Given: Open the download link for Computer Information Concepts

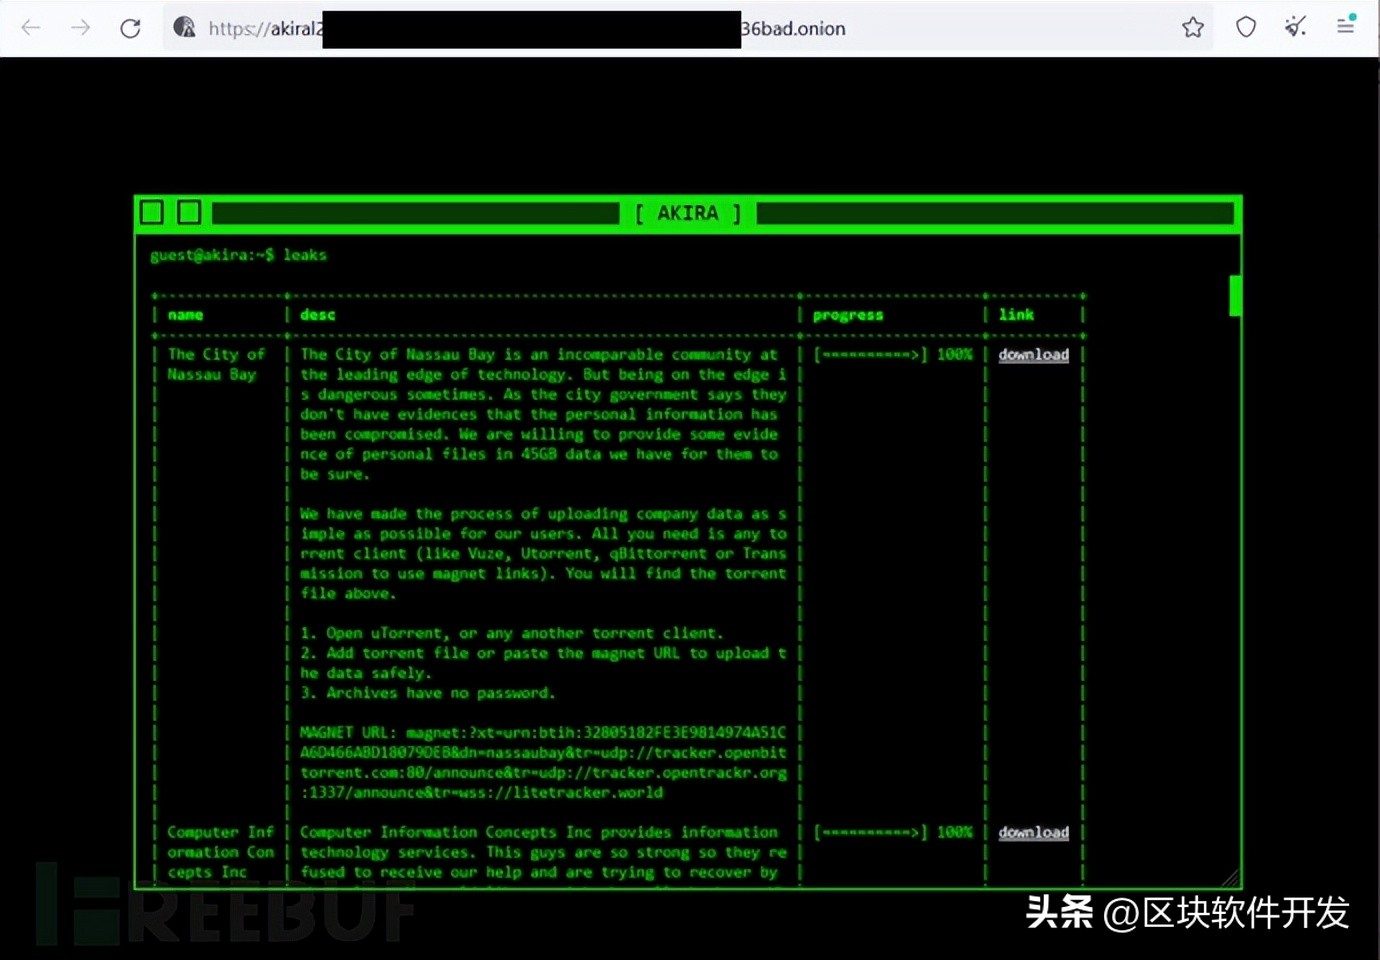Looking at the screenshot, I should (1033, 831).
